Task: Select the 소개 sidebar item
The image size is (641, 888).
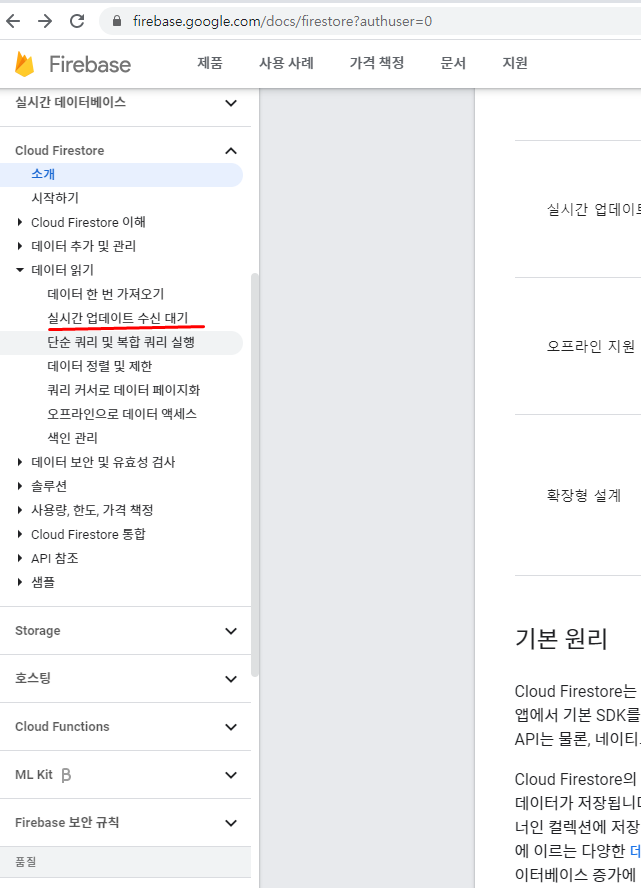Action: coord(121,174)
